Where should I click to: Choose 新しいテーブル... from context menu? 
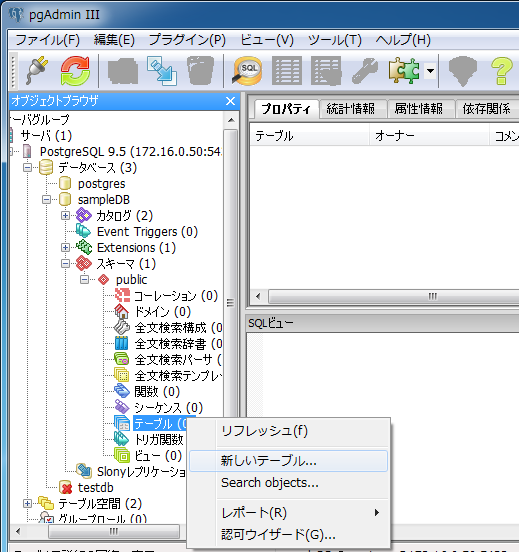[x=289, y=461]
